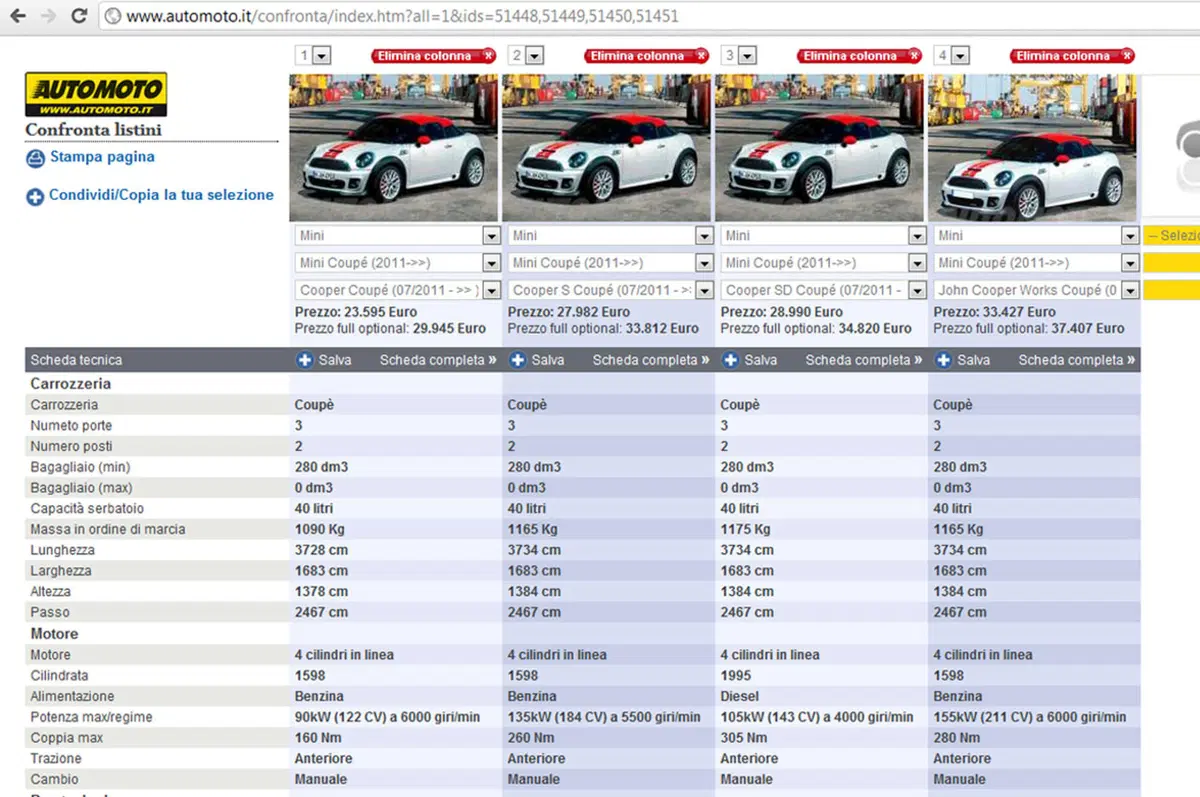Image resolution: width=1200 pixels, height=797 pixels.
Task: Open the Cooper Coupé version dropdown
Action: tap(397, 290)
